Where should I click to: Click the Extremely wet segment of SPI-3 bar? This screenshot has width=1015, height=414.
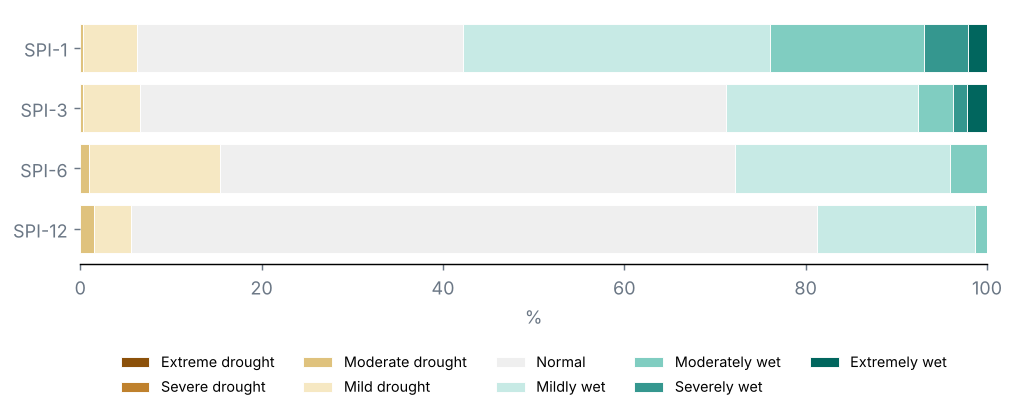(x=977, y=109)
